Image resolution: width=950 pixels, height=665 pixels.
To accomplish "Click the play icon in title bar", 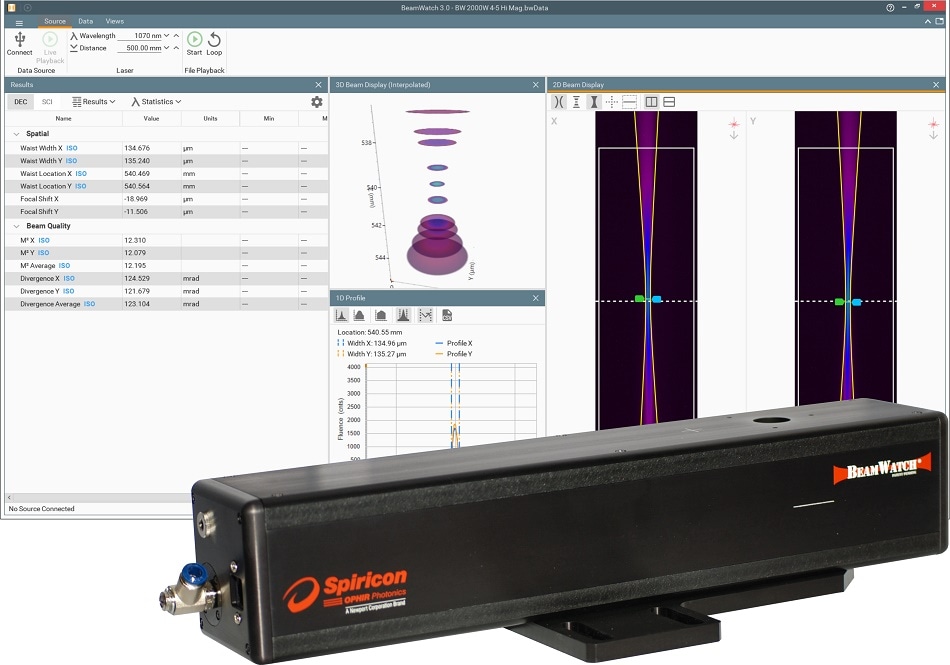I will coord(27,8).
